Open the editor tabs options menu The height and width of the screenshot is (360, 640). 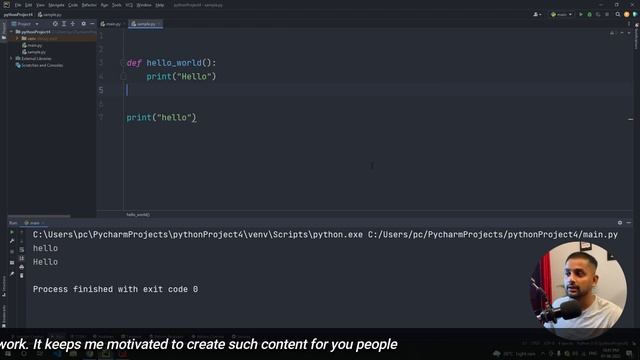[629, 24]
